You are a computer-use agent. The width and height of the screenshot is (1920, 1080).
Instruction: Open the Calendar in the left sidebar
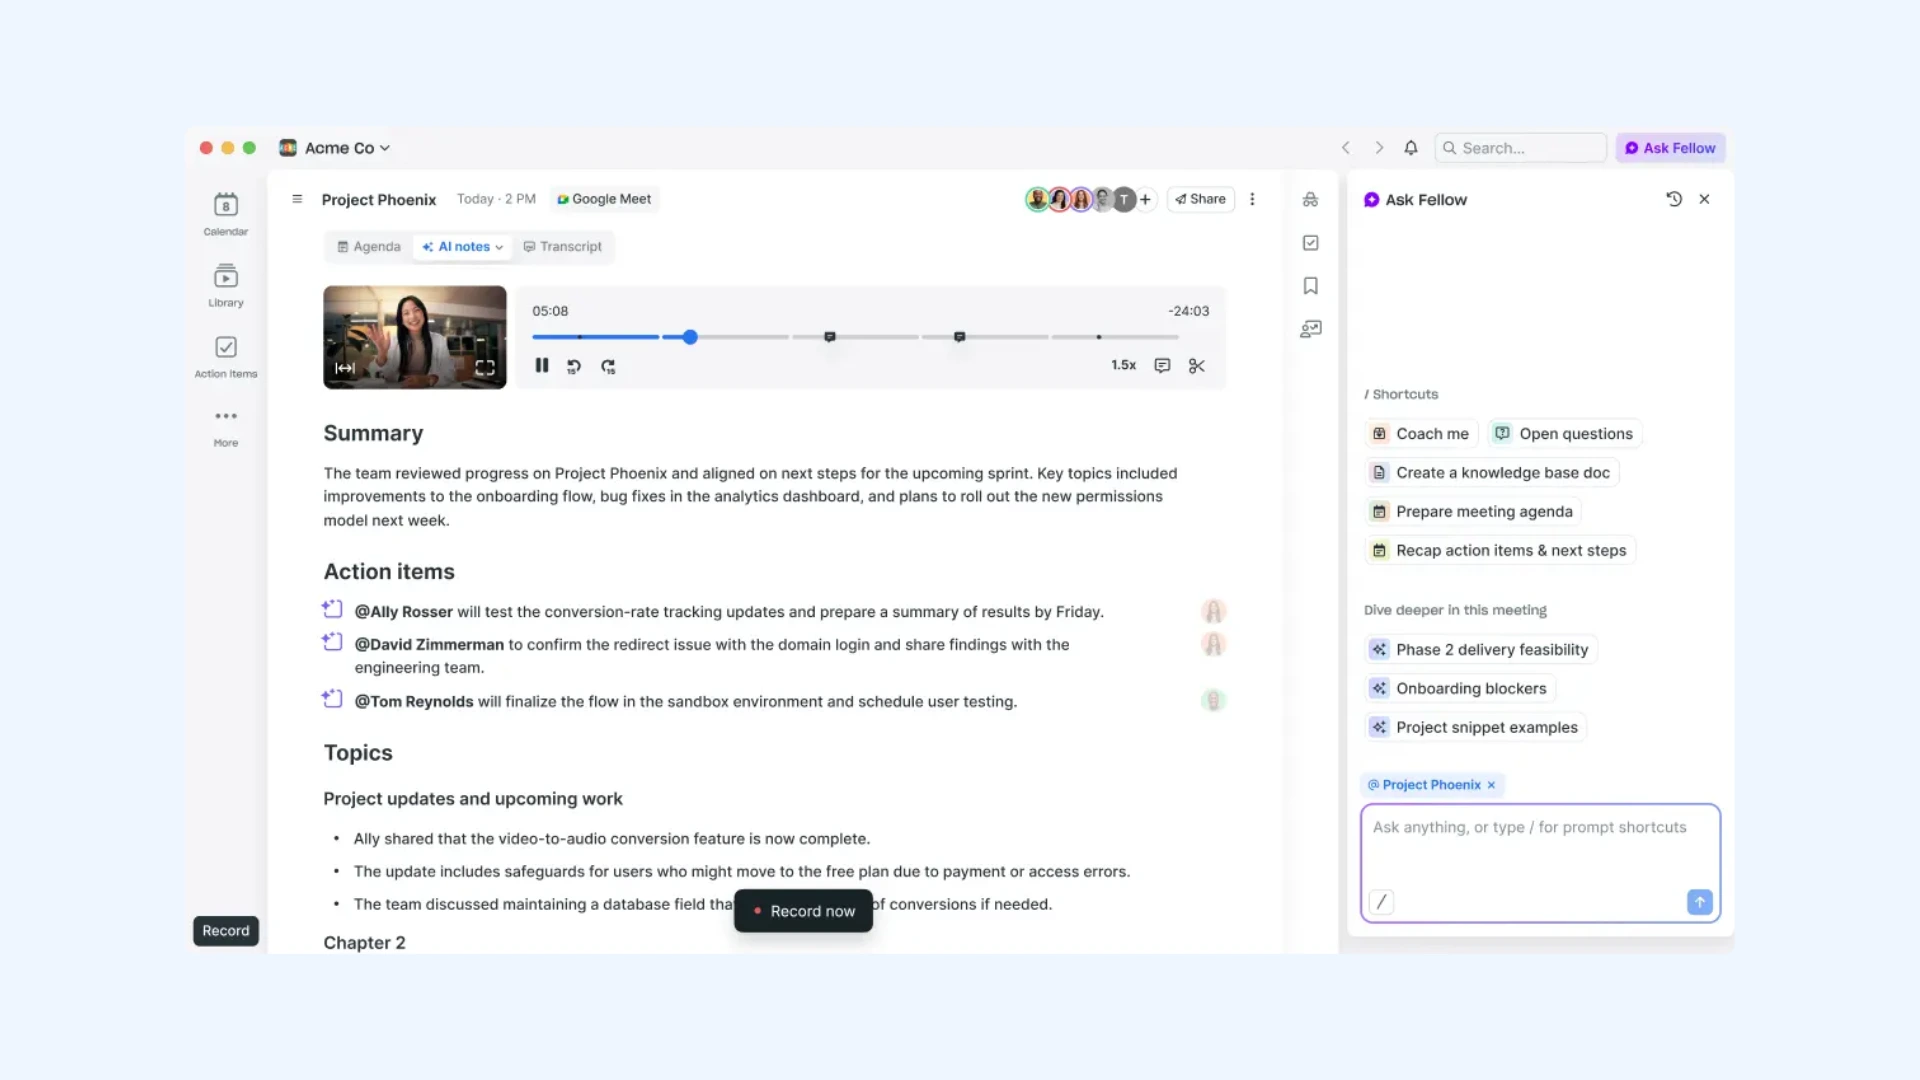[x=224, y=213]
